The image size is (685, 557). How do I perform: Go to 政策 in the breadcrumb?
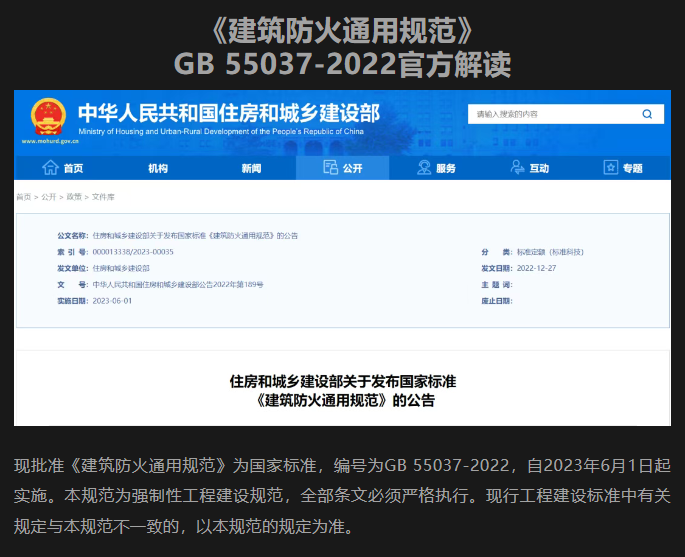pos(74,197)
